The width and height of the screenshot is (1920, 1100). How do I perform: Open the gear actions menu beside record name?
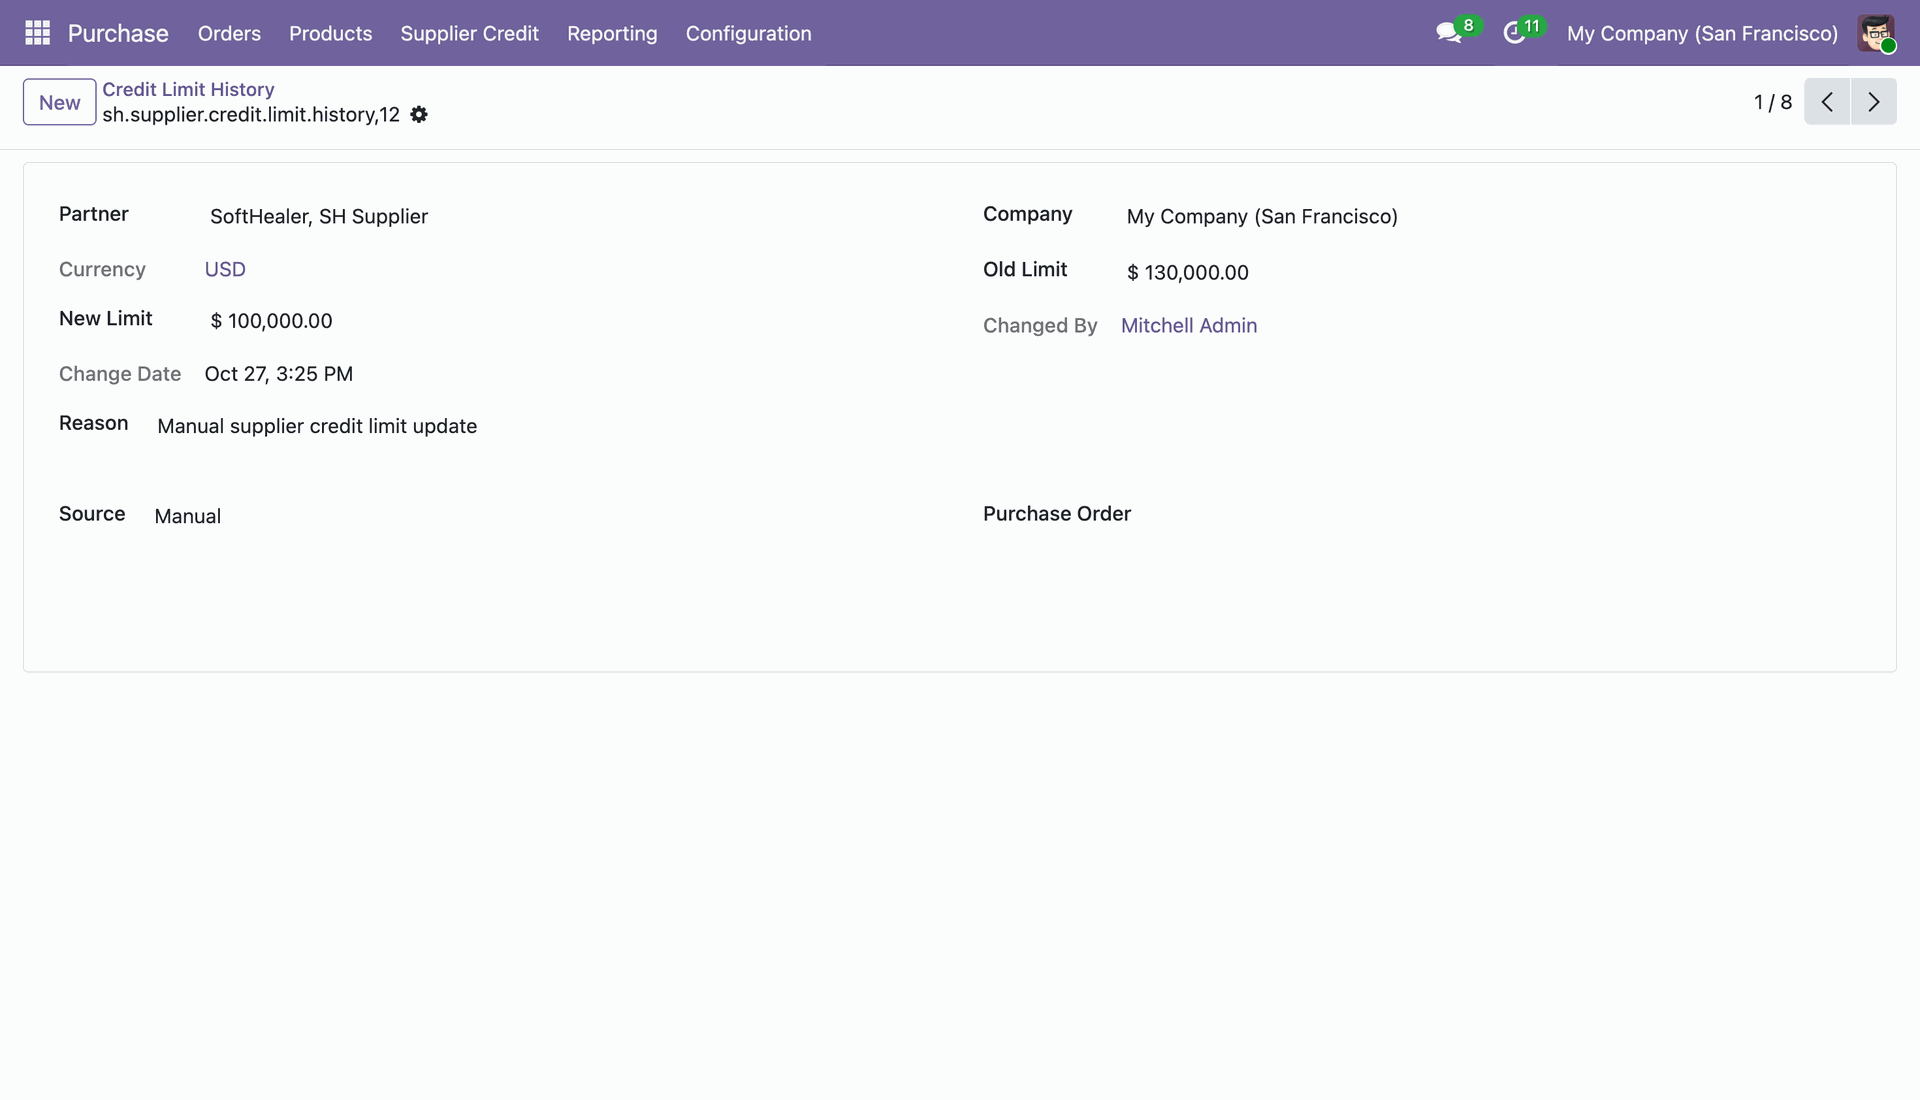[x=419, y=115]
